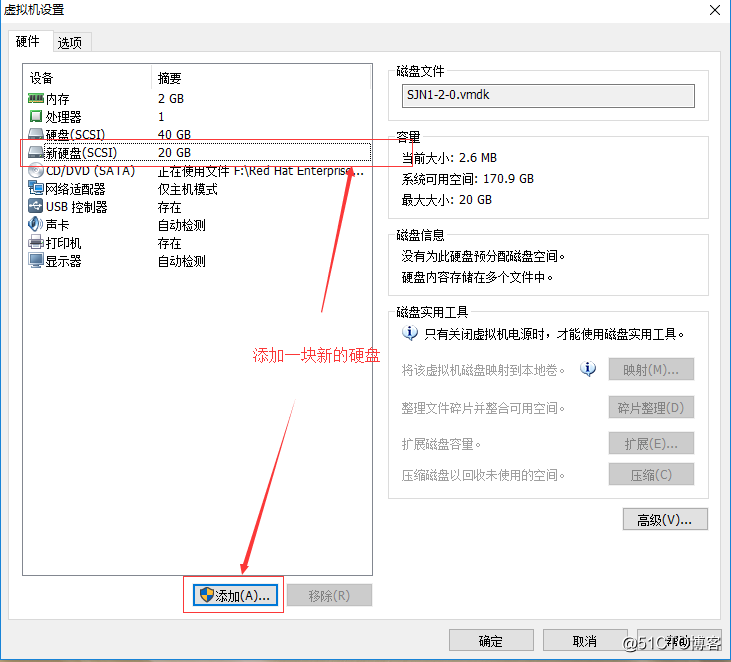The image size is (731, 662).
Task: Click the shield icon on 添加 button
Action: tap(207, 595)
